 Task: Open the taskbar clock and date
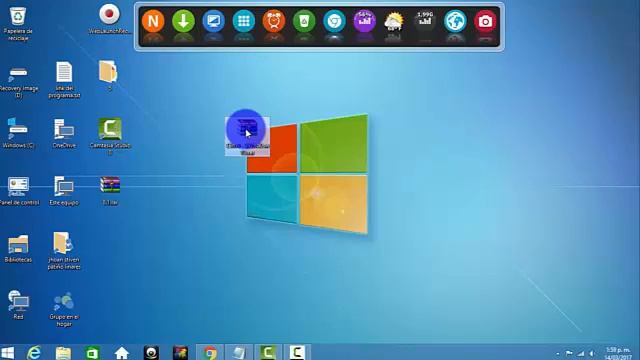point(618,353)
